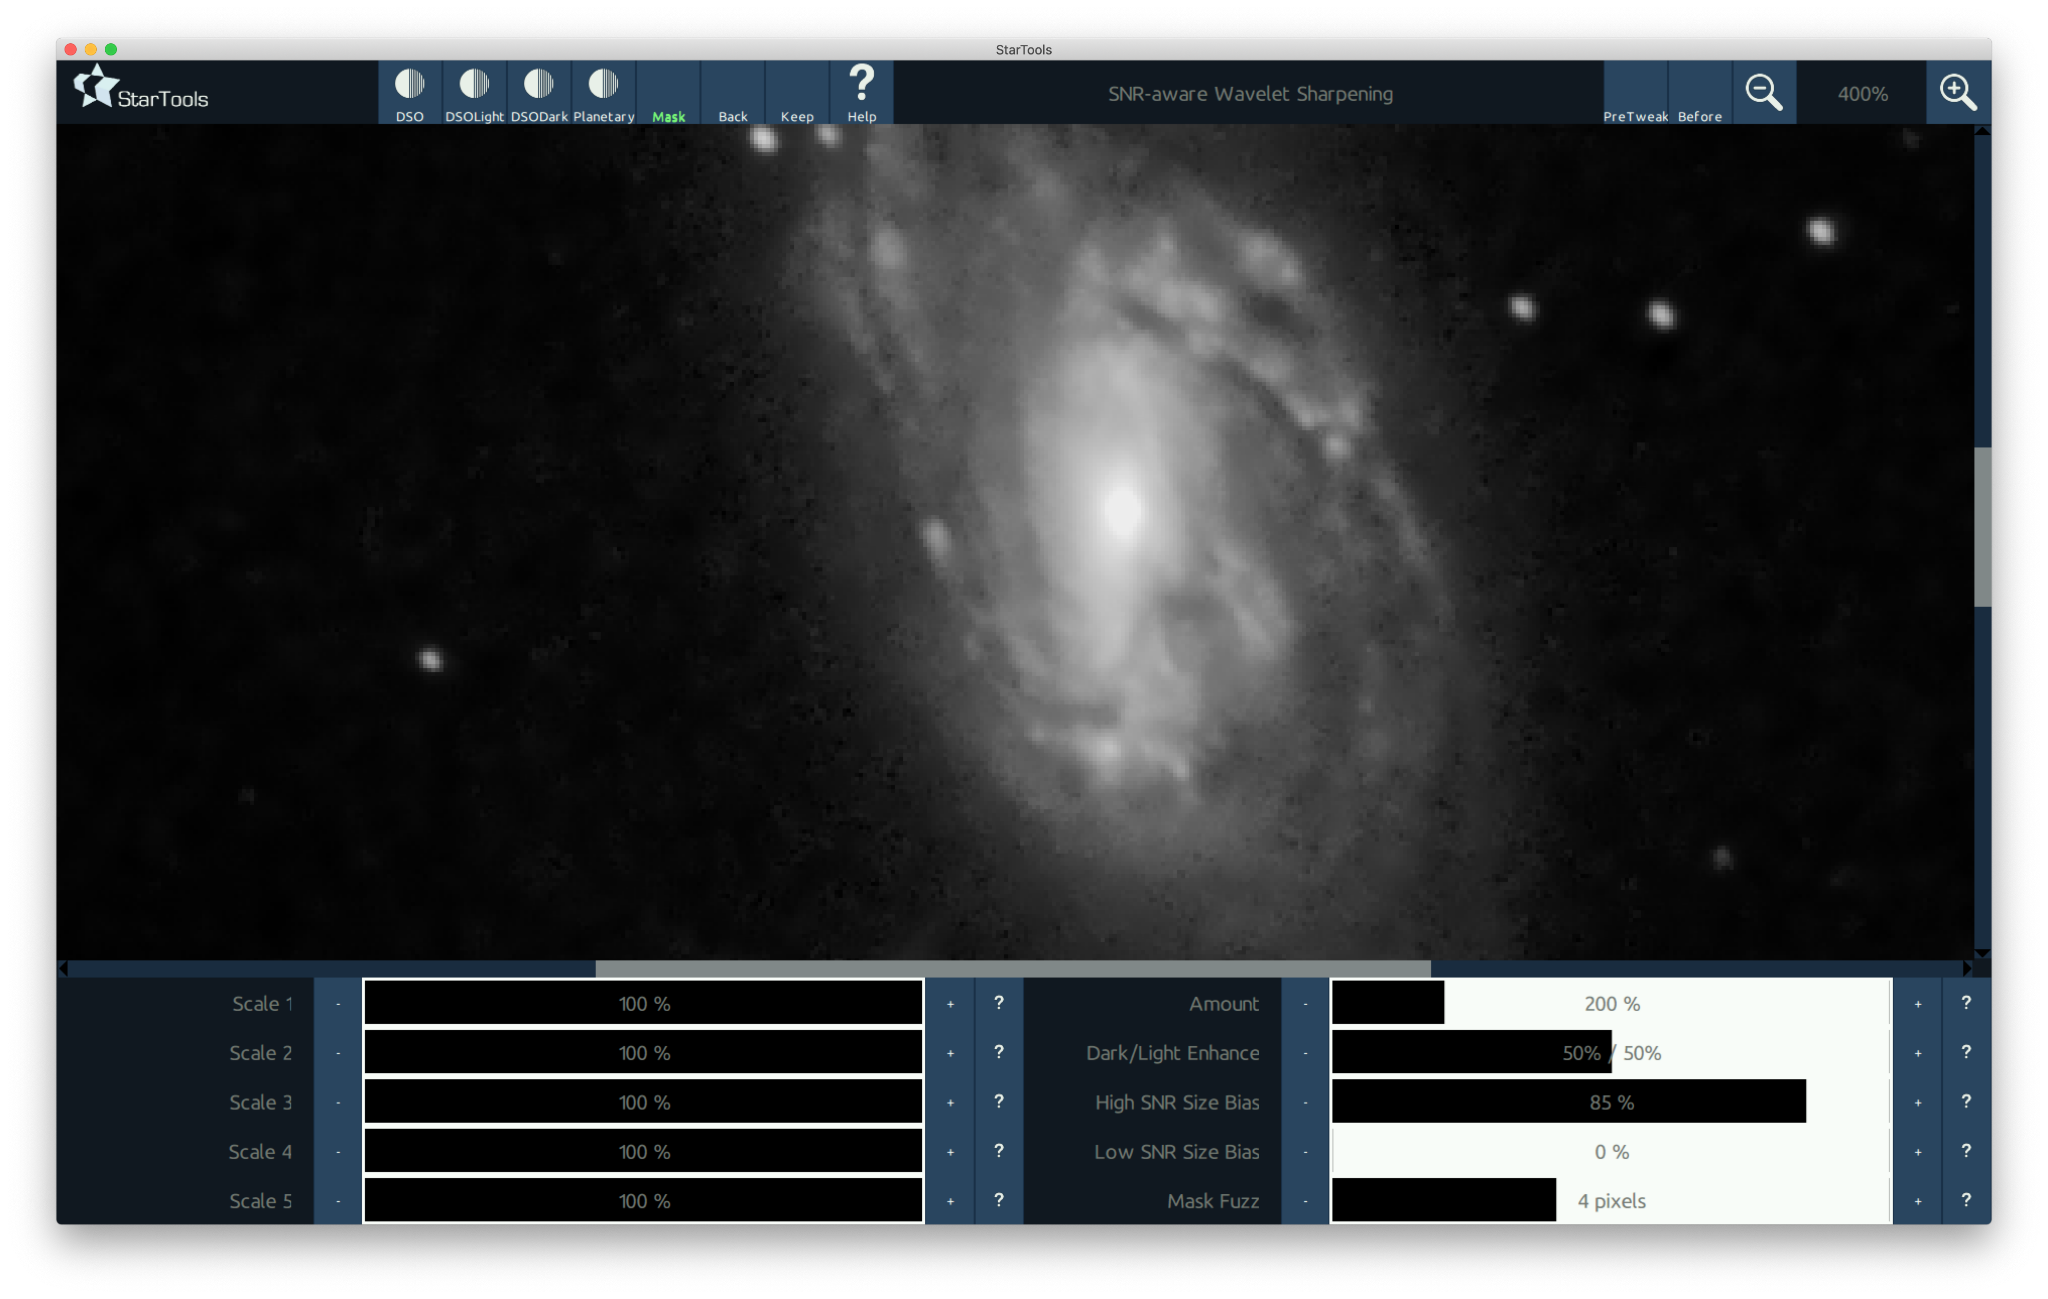Open help for Scale 2

coord(998,1052)
